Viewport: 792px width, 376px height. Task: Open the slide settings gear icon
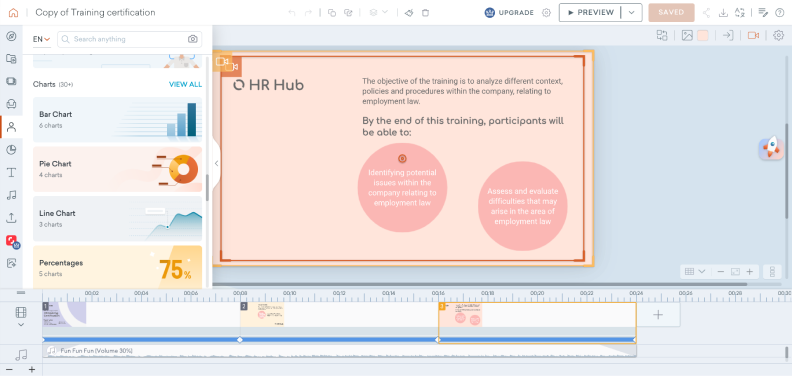pyautogui.click(x=779, y=35)
